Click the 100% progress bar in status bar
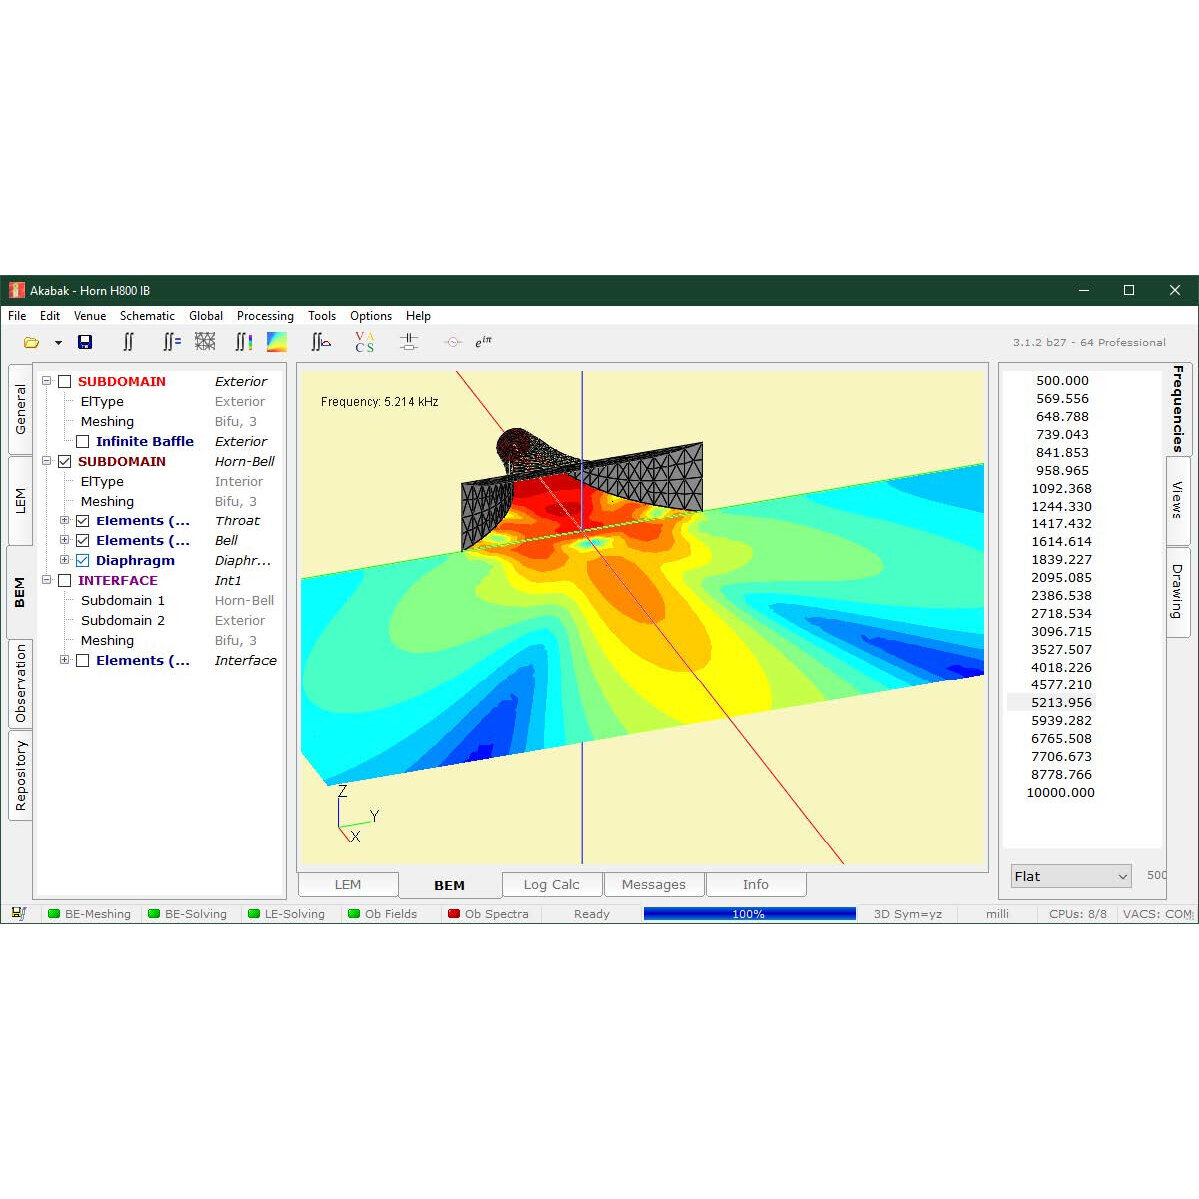Screen dimensions: 1199x1199 749,914
